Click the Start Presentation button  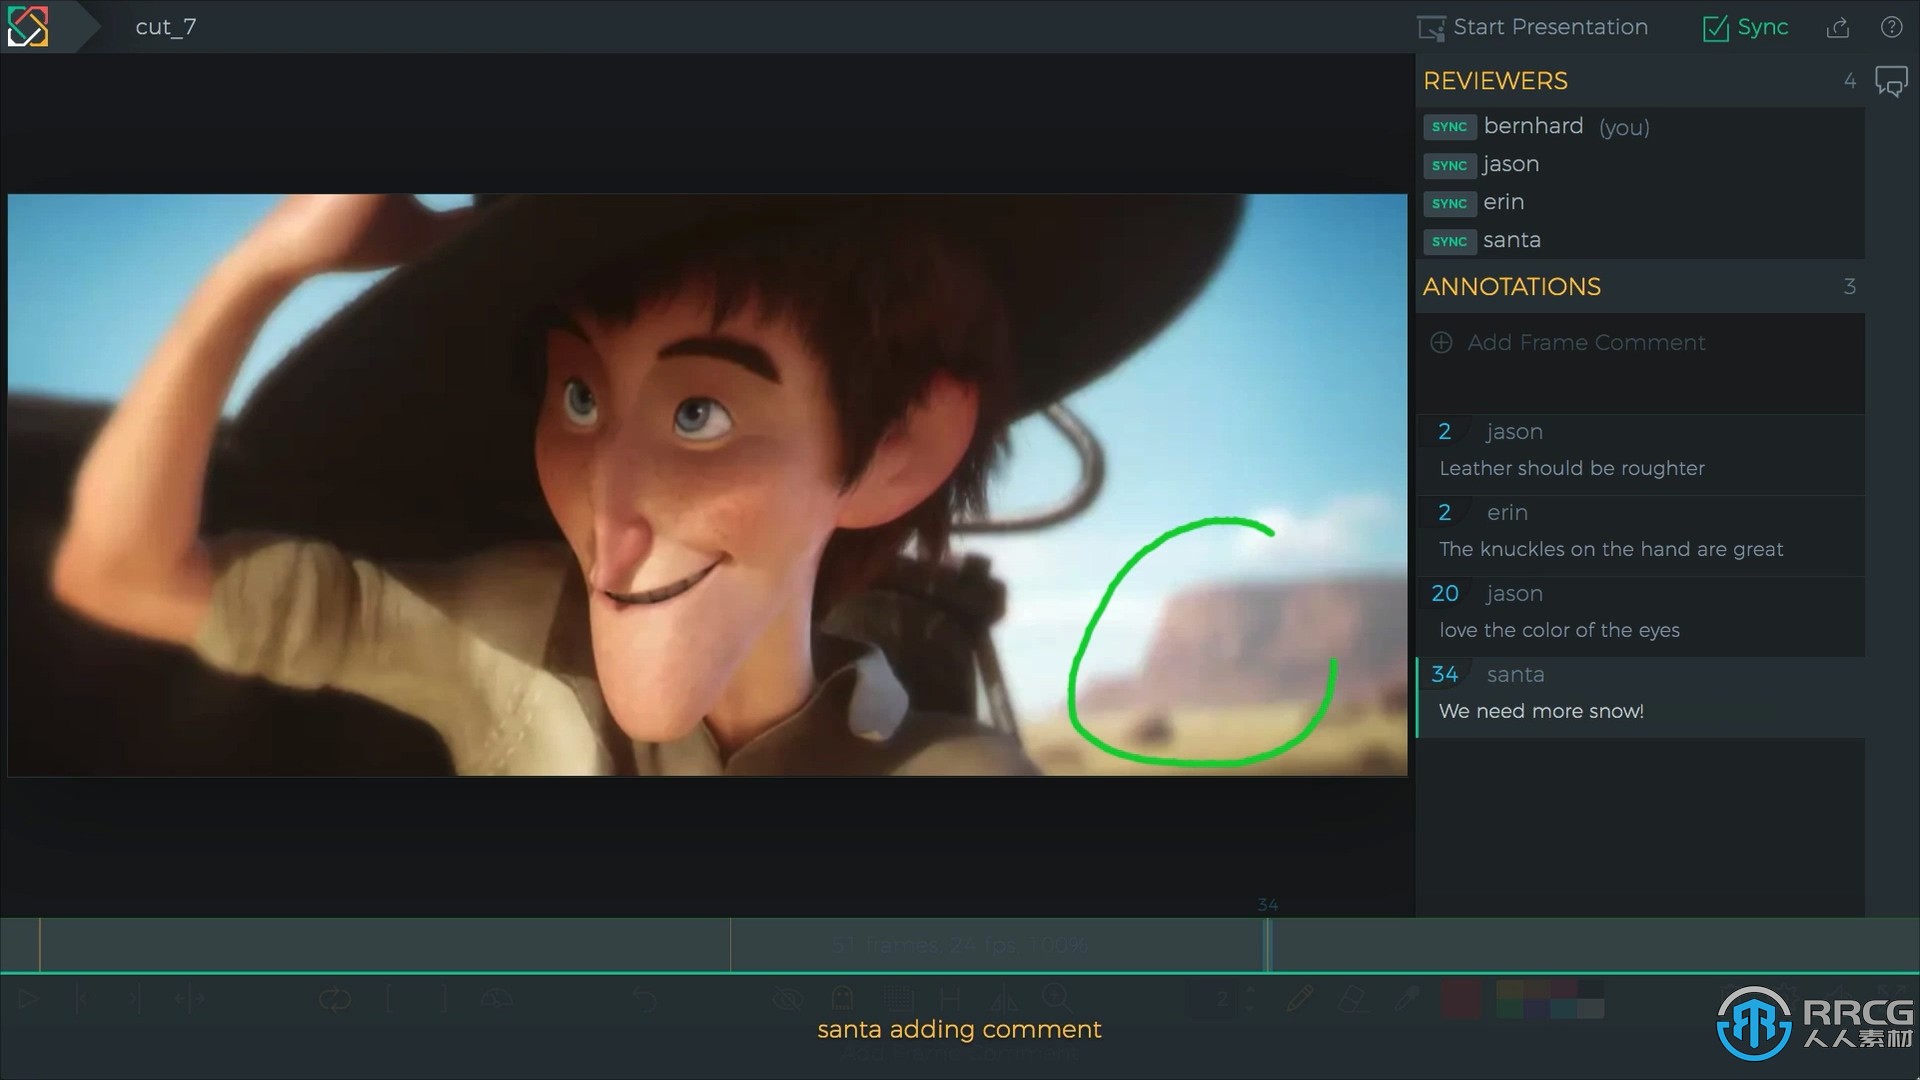click(1536, 26)
